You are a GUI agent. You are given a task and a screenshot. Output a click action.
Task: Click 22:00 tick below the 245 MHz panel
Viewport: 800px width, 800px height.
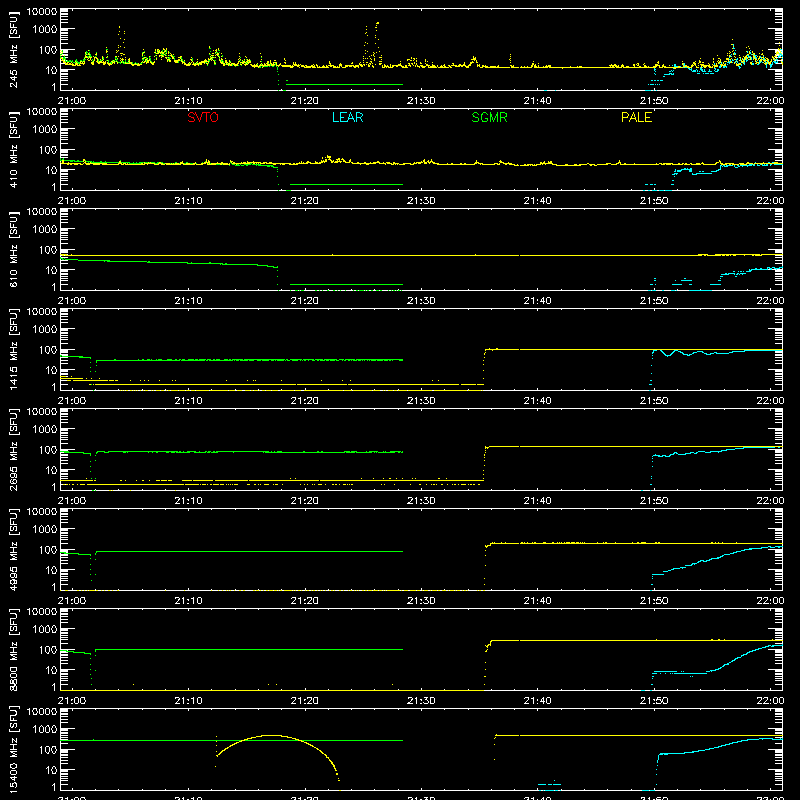(770, 101)
